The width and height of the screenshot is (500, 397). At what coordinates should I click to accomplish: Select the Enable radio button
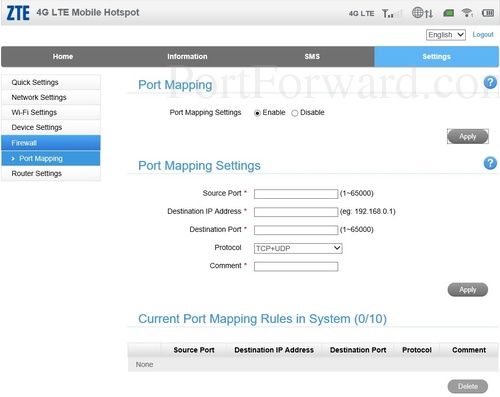pos(257,113)
